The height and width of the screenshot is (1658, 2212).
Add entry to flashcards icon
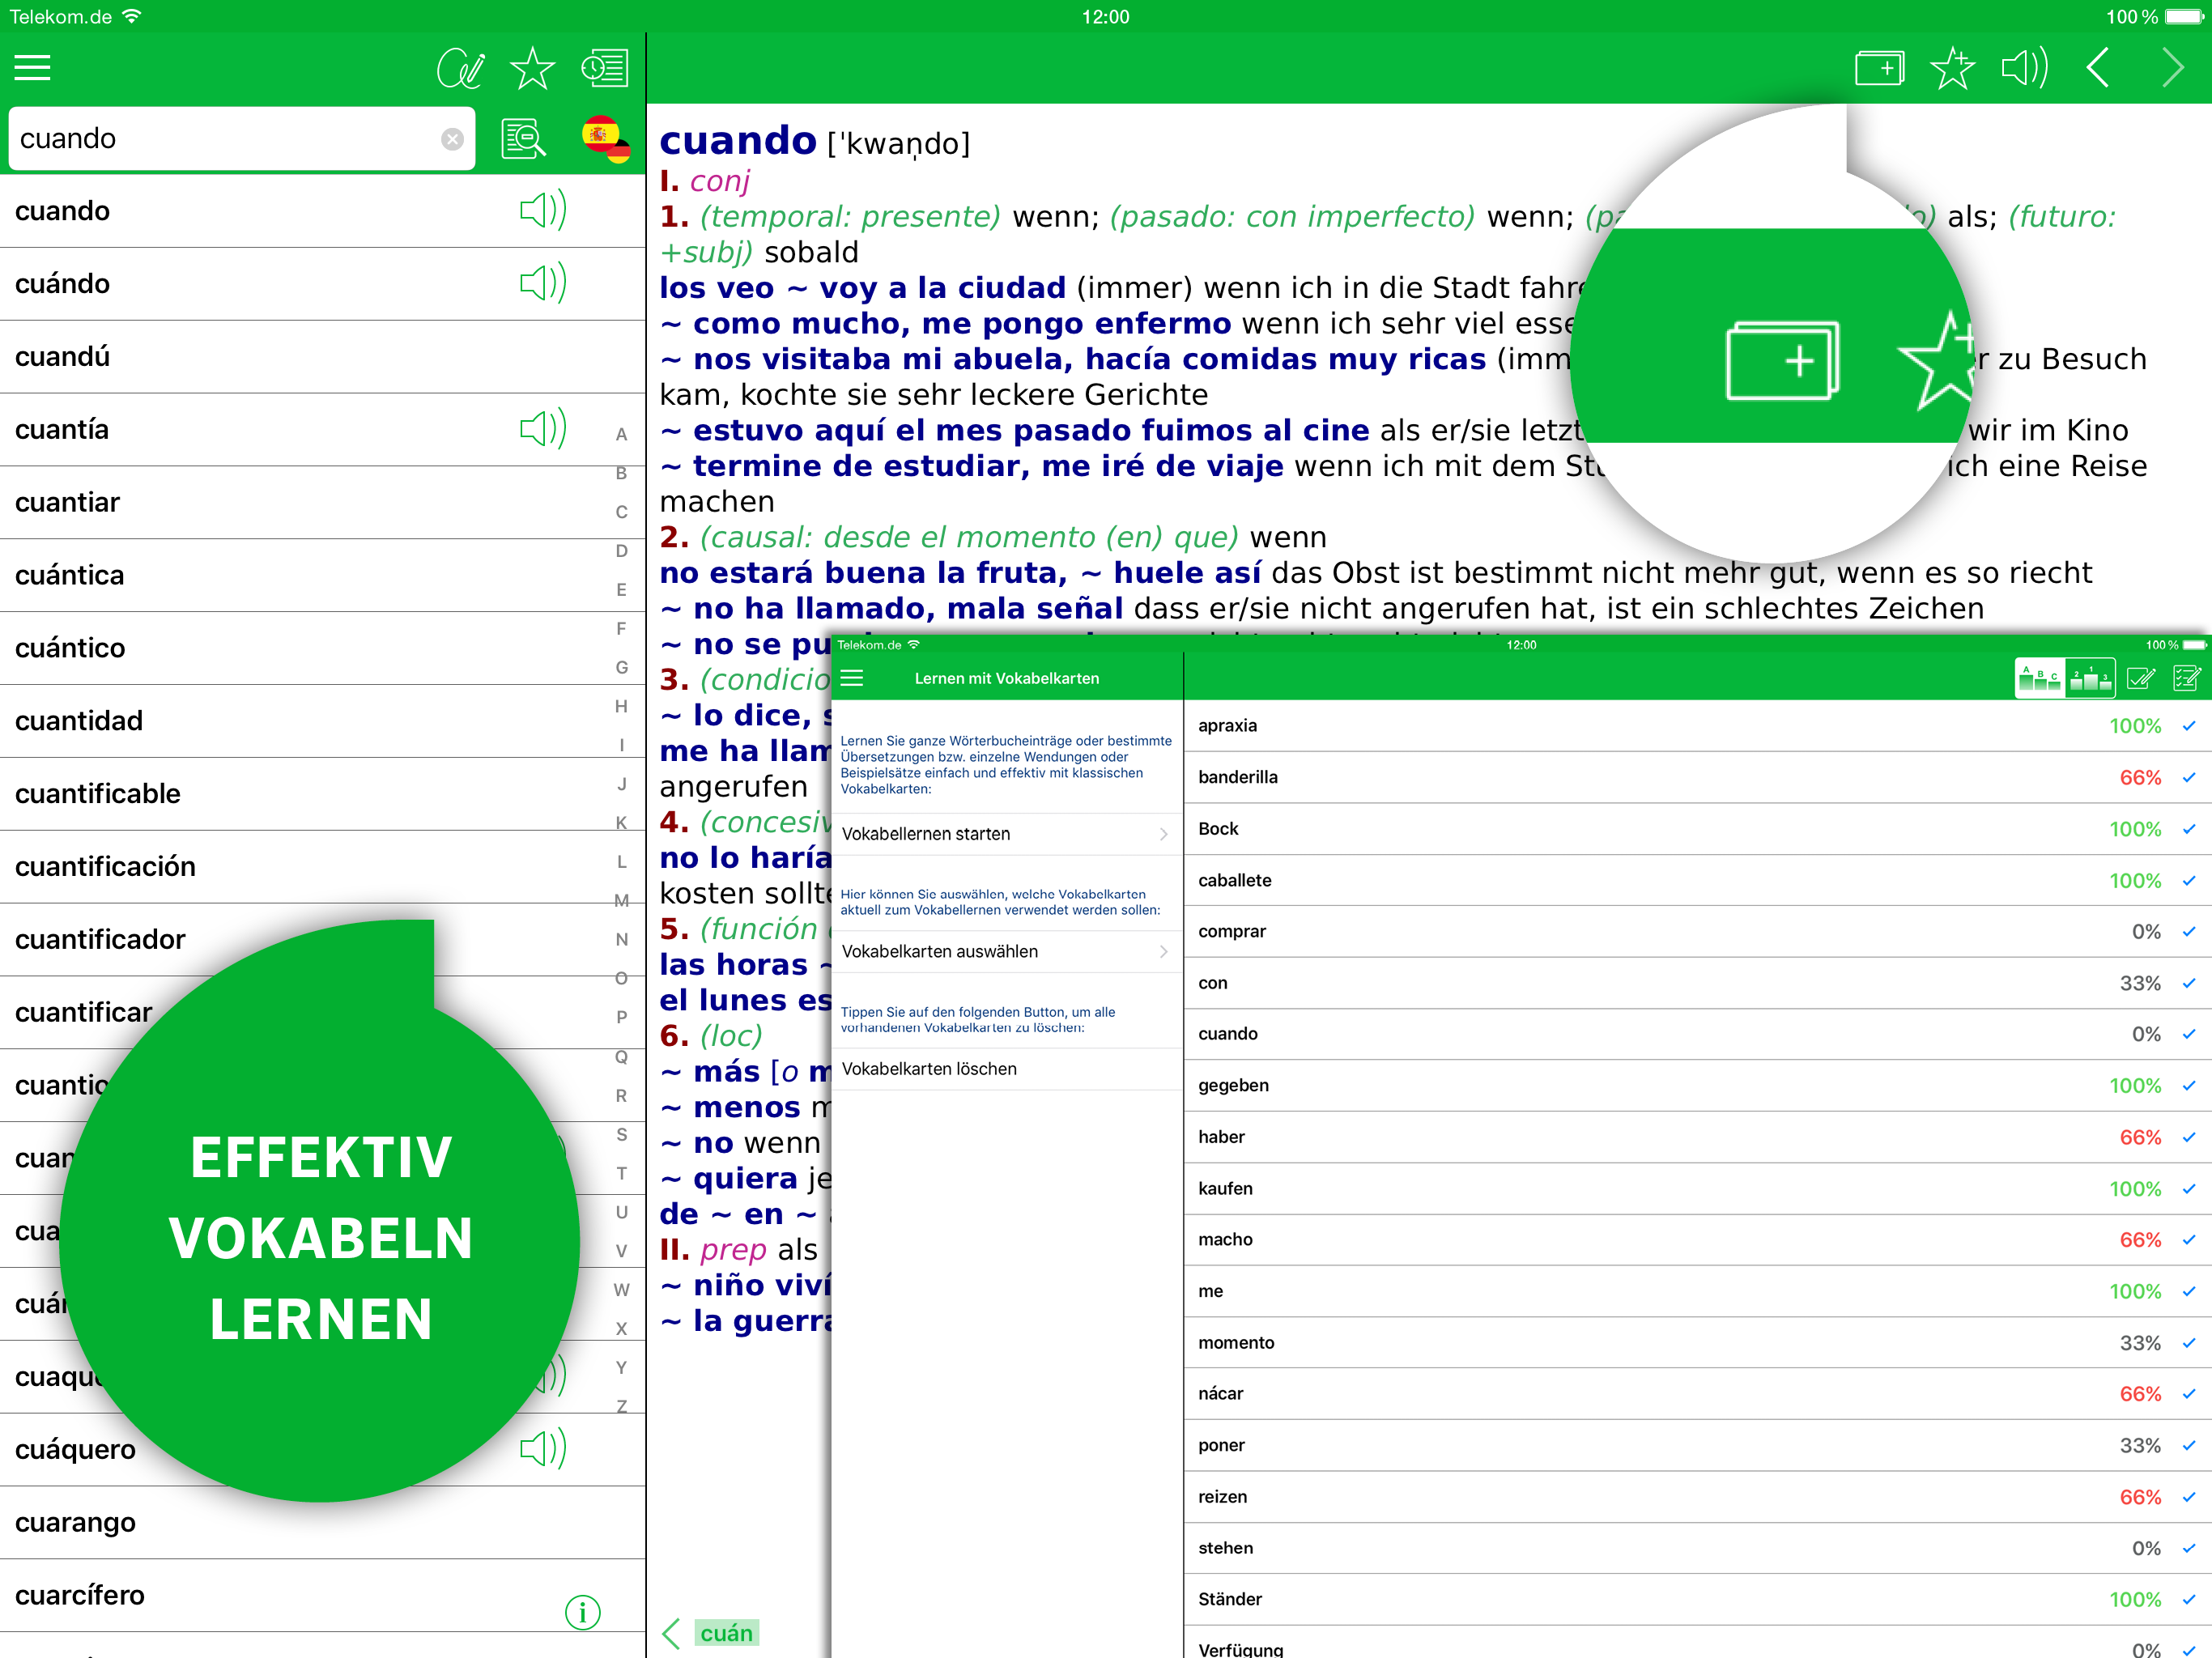pyautogui.click(x=1879, y=68)
